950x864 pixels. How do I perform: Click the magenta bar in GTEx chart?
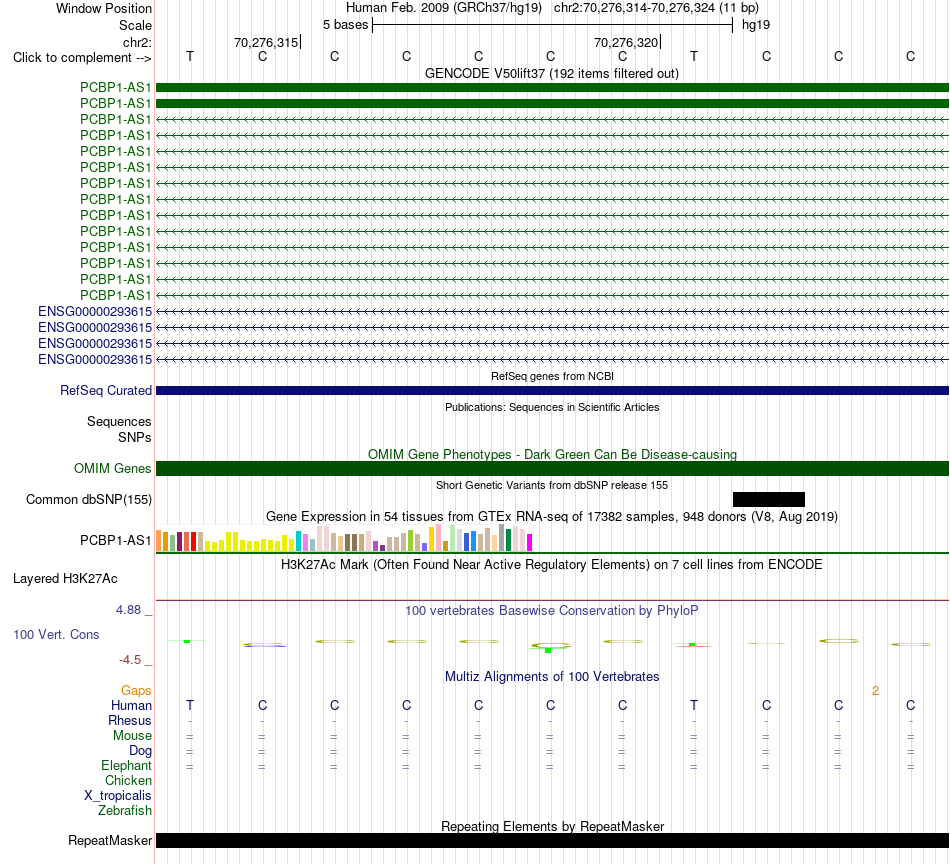pyautogui.click(x=529, y=542)
